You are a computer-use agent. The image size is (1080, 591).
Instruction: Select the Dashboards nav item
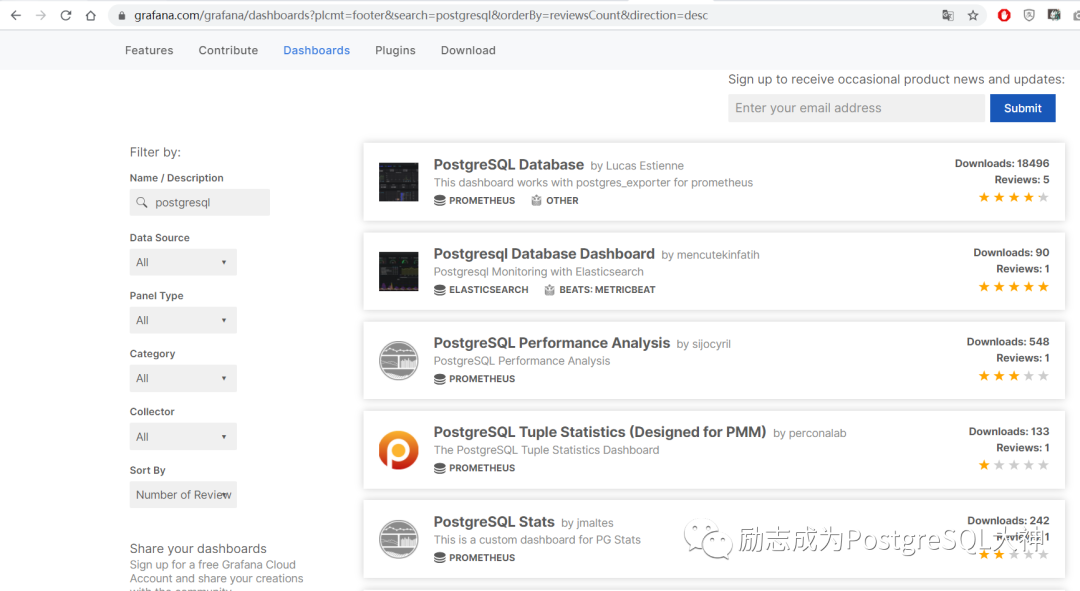(317, 50)
